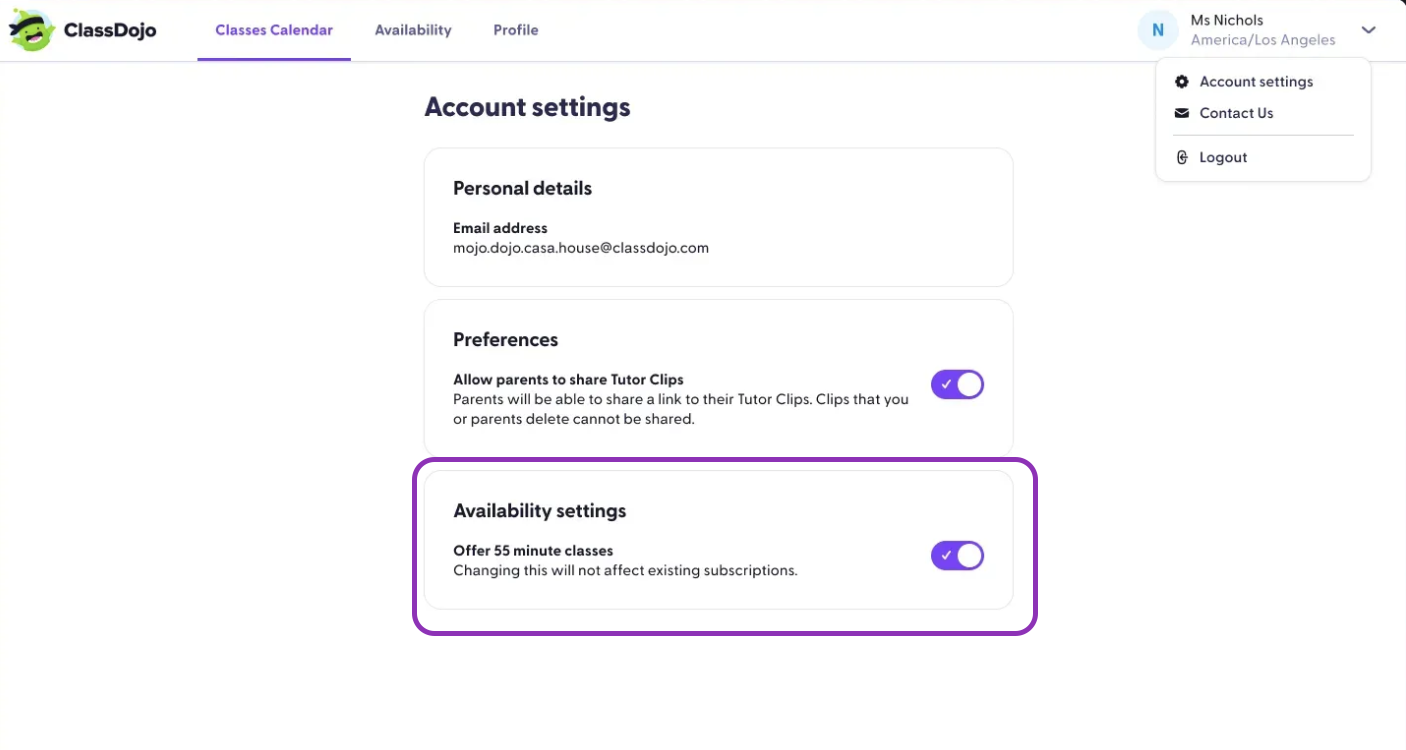Click the N avatar circle
Screen dimensions: 1406x750
[x=1158, y=30]
